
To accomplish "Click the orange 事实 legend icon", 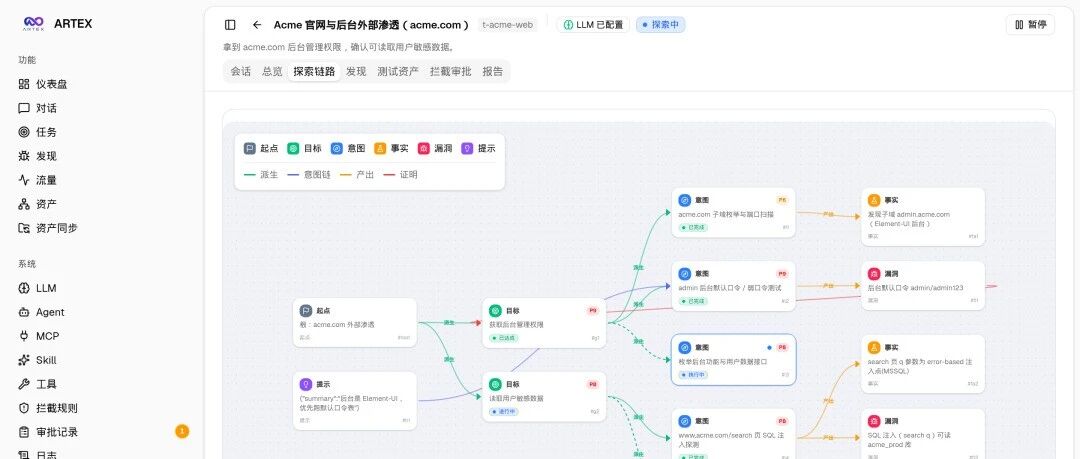I will pyautogui.click(x=380, y=148).
